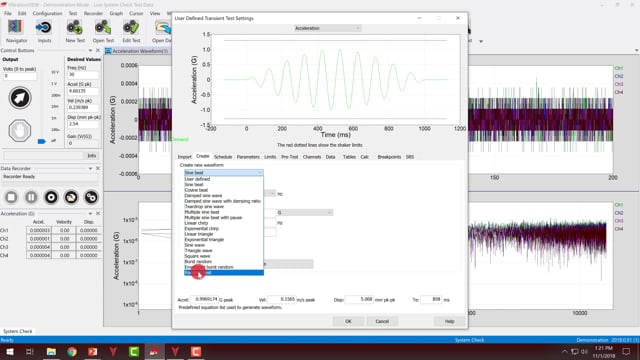Open the Inputs toolbar icon

click(44, 31)
